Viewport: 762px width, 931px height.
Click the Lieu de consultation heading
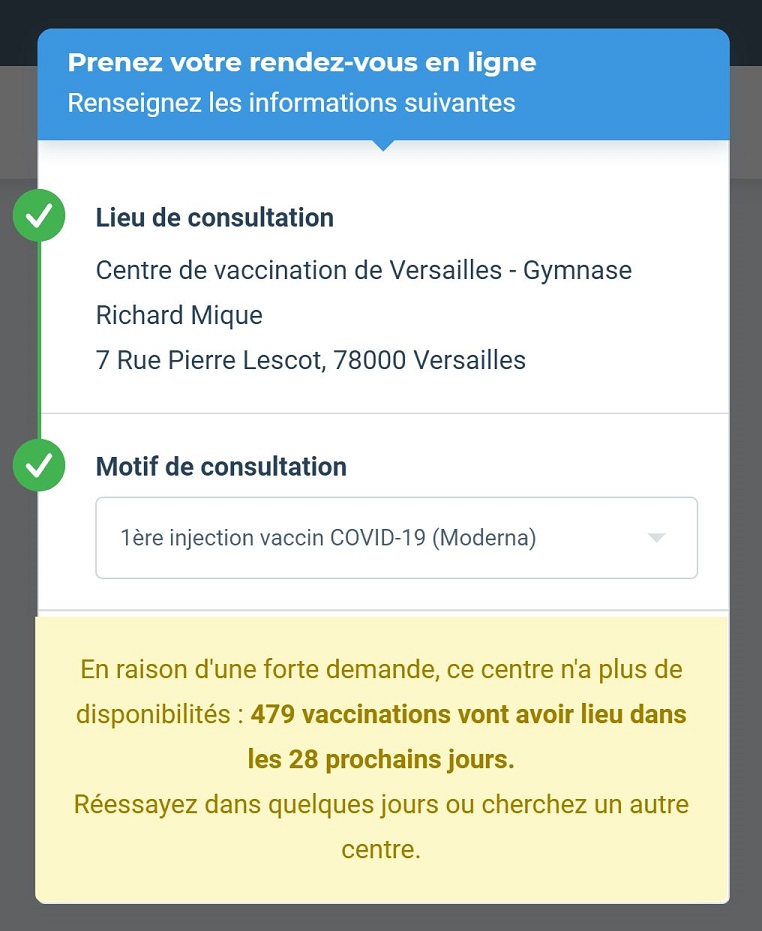pyautogui.click(x=214, y=218)
